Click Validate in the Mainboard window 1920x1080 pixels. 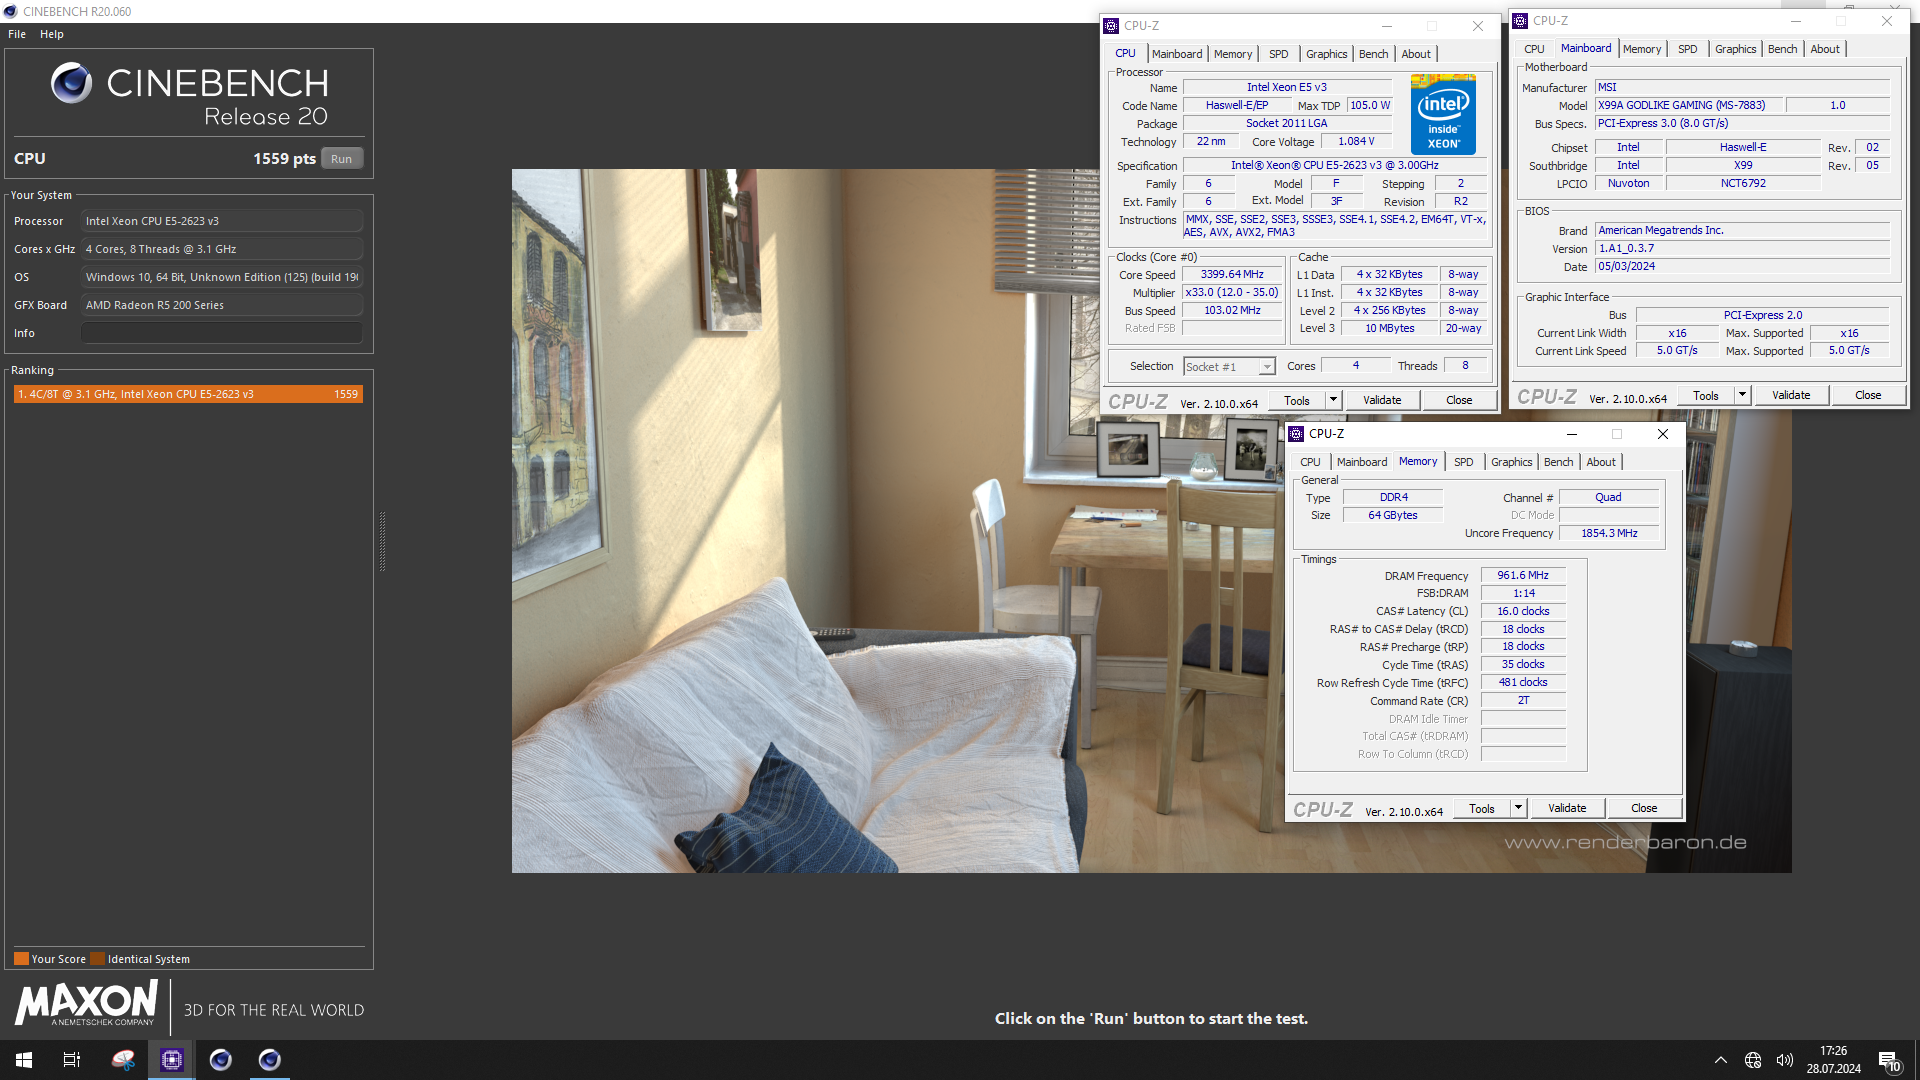tap(1791, 395)
